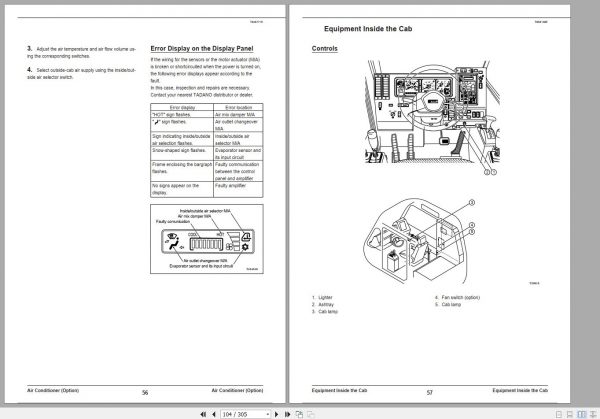The height and width of the screenshot is (419, 600).
Task: Switch to continuous page layout
Action: 570,414
